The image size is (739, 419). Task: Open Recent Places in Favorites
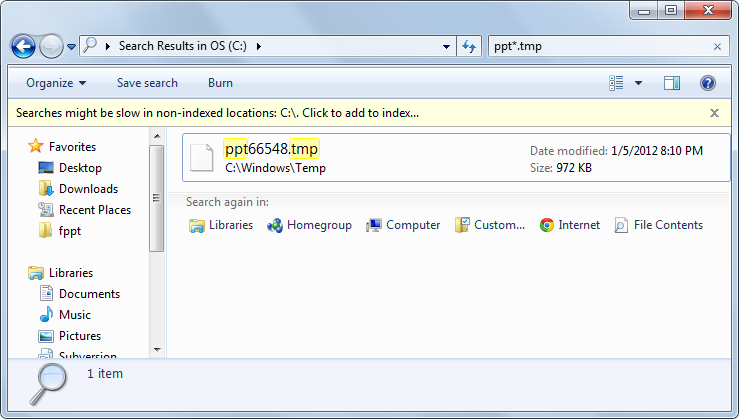click(x=95, y=210)
